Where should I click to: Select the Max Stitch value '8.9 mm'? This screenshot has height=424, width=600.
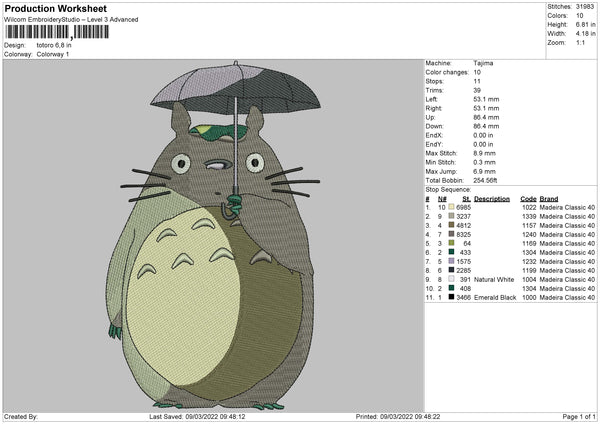[484, 153]
